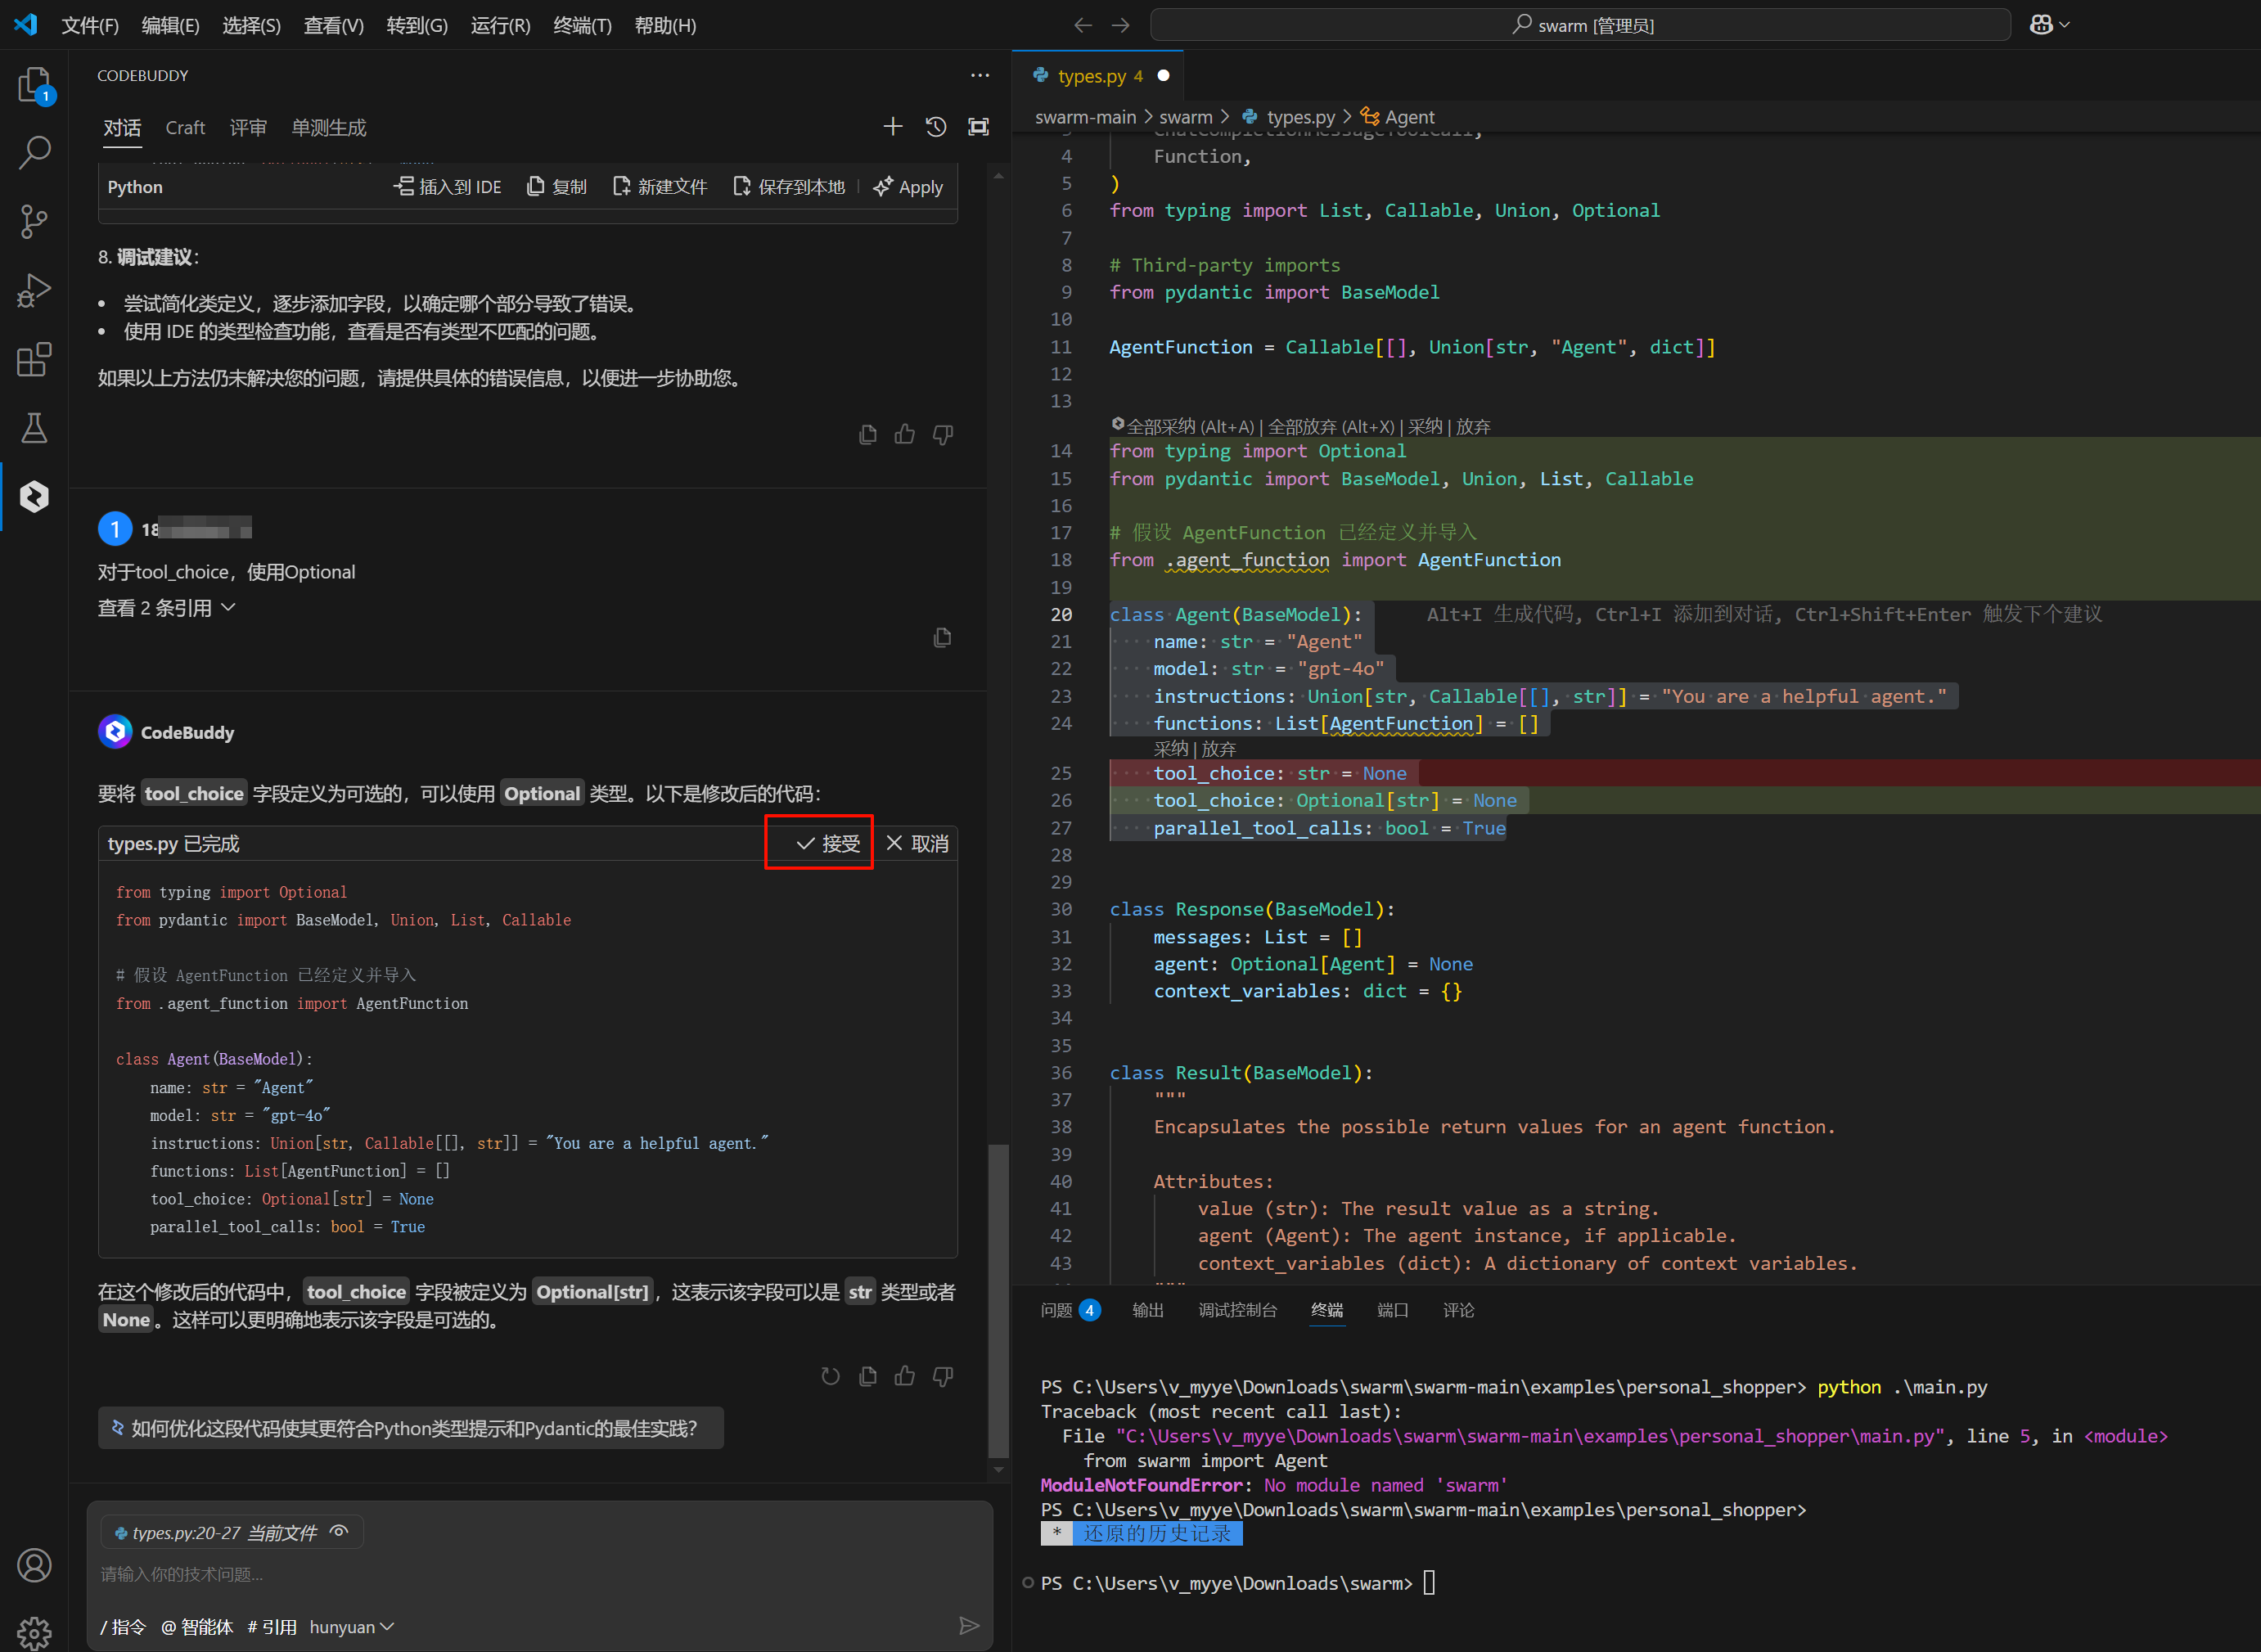Screen dimensions: 2261x1652
Task: Cancel the types.py changes with 取消
Action: point(917,843)
